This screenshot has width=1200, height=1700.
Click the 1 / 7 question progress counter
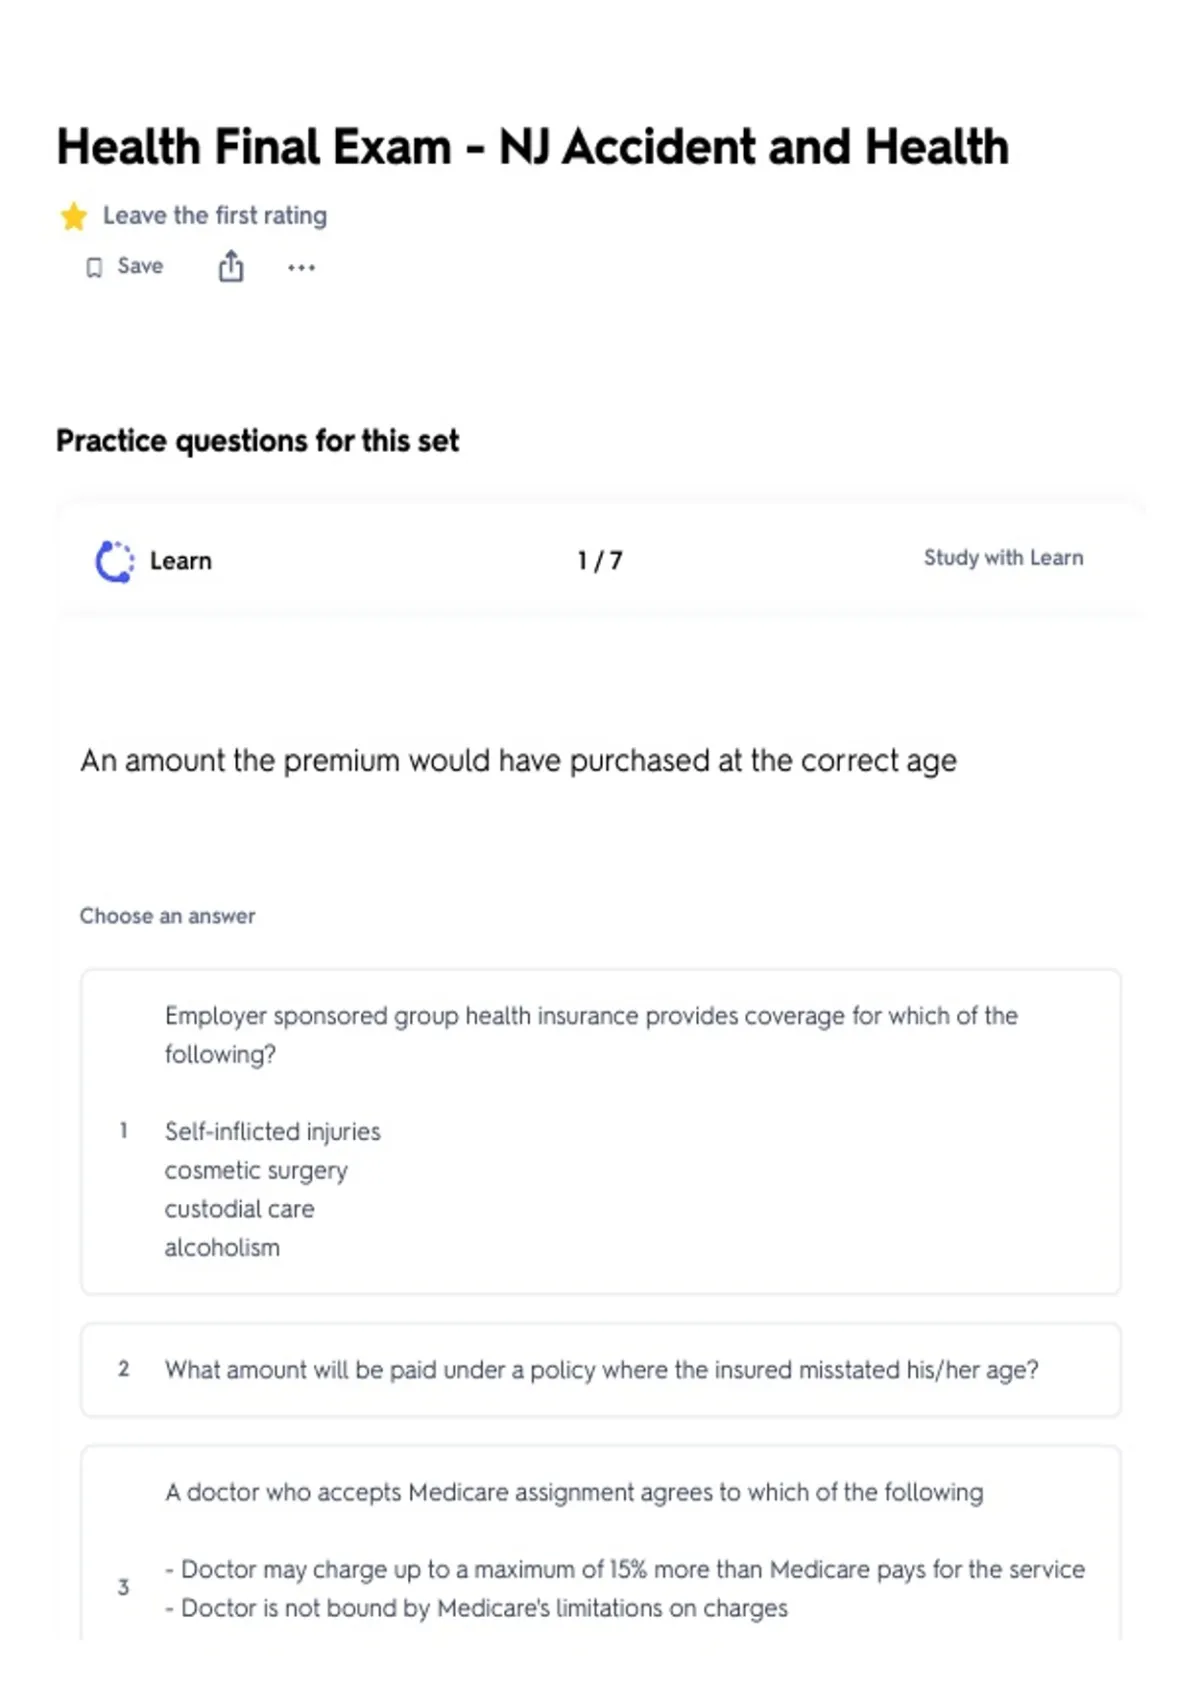point(600,561)
